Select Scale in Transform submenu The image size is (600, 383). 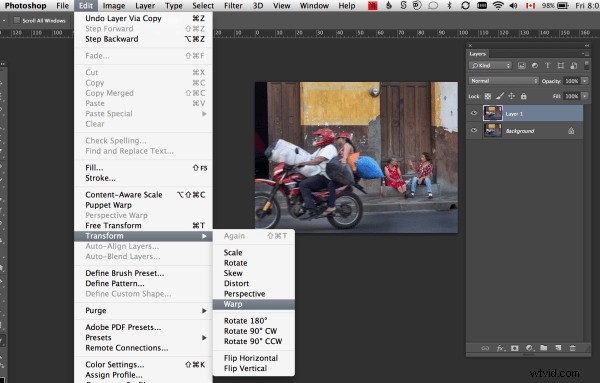(254, 253)
